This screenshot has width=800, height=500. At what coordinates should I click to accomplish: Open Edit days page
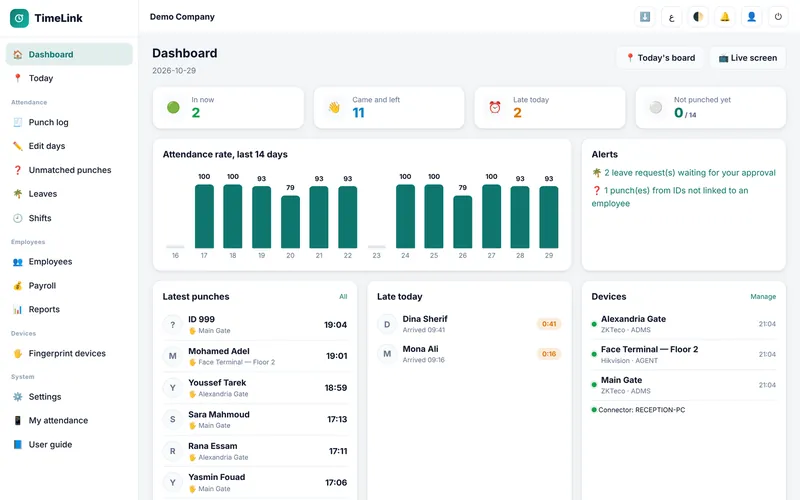[69, 146]
